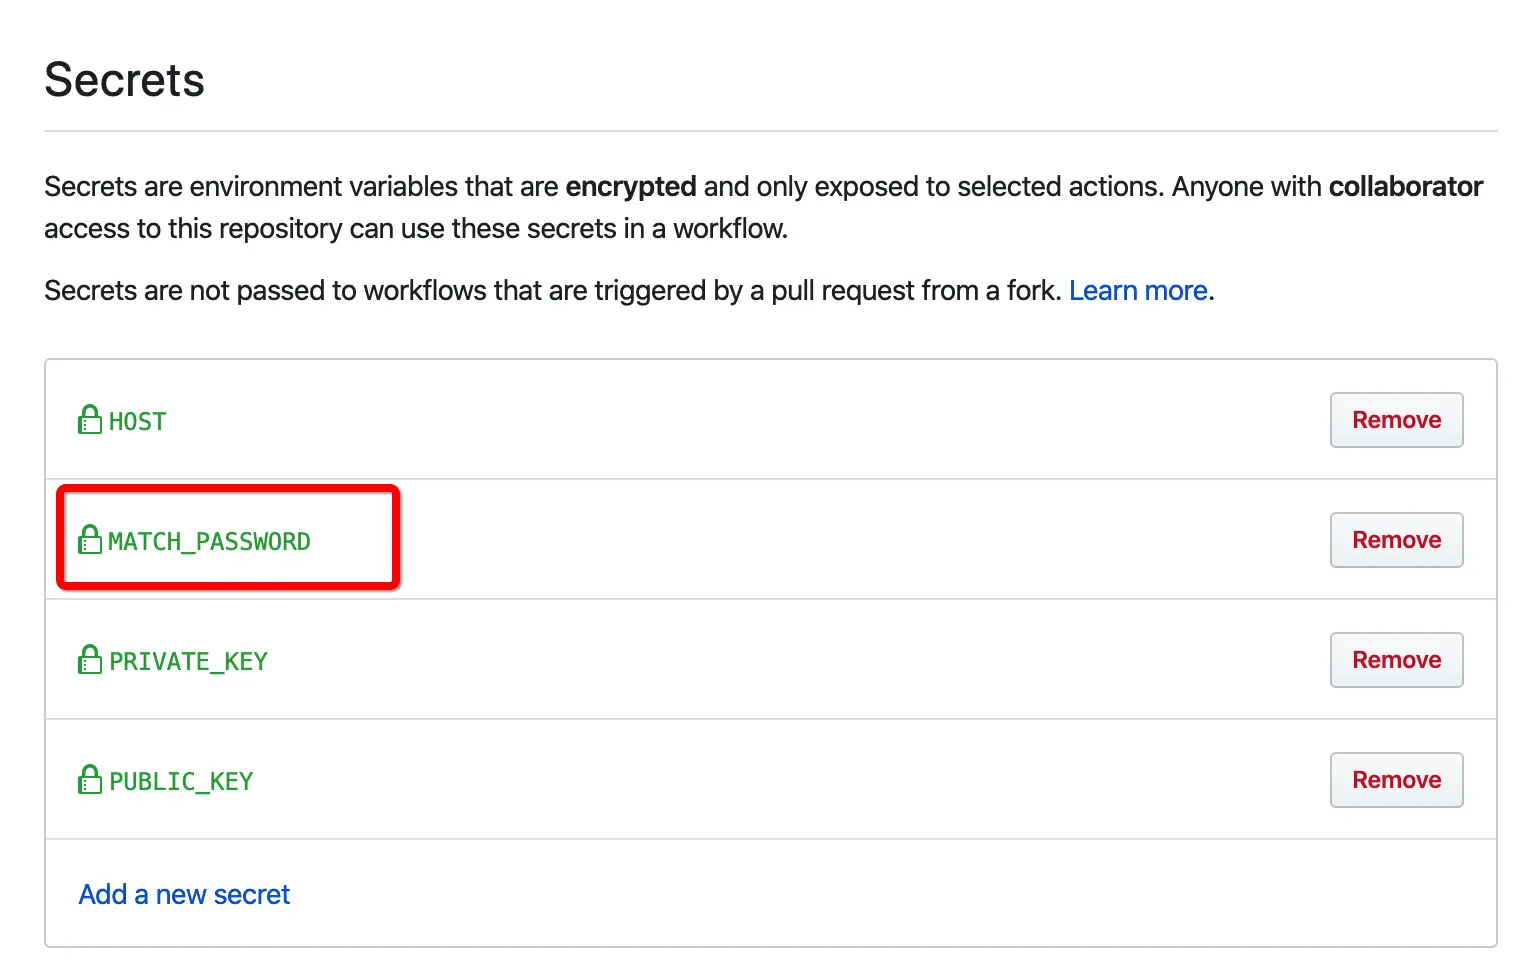Image resolution: width=1534 pixels, height=970 pixels.
Task: Select the MATCH_PASSWORD secret name
Action: (x=209, y=541)
